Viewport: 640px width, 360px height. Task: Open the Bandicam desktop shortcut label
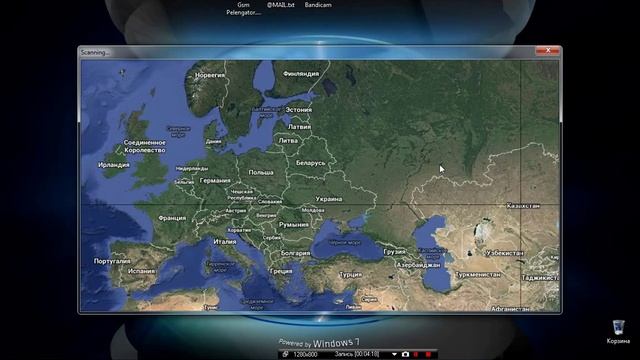click(x=318, y=5)
